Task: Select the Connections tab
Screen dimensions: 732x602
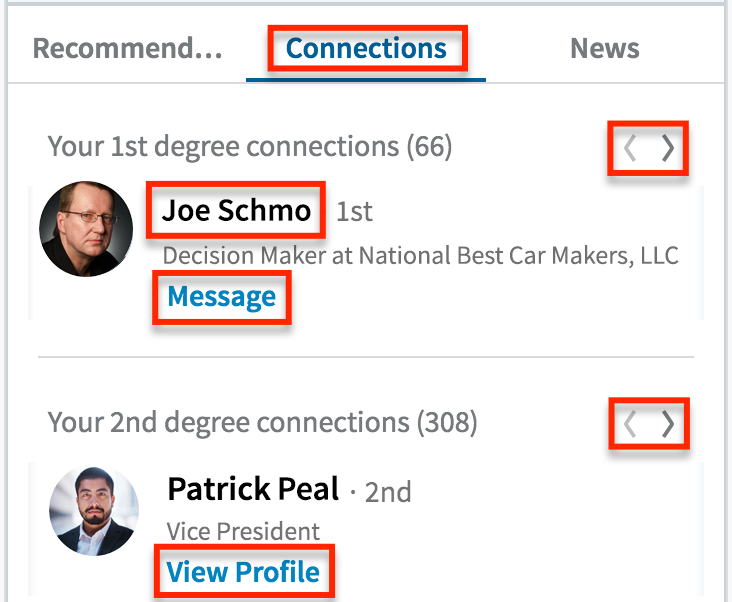Action: (x=366, y=48)
